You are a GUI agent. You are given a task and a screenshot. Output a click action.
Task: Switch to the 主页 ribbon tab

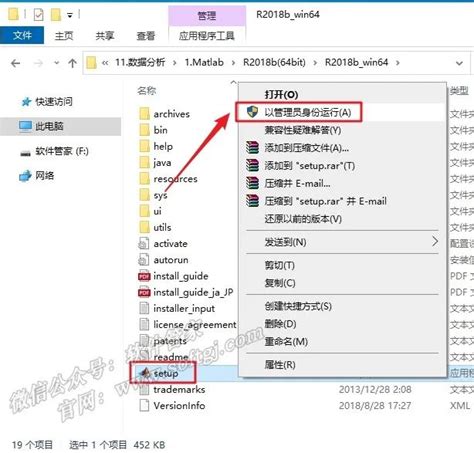click(64, 36)
